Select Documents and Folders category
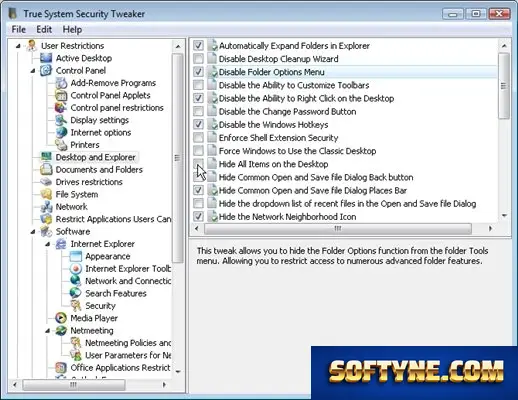 coord(99,170)
